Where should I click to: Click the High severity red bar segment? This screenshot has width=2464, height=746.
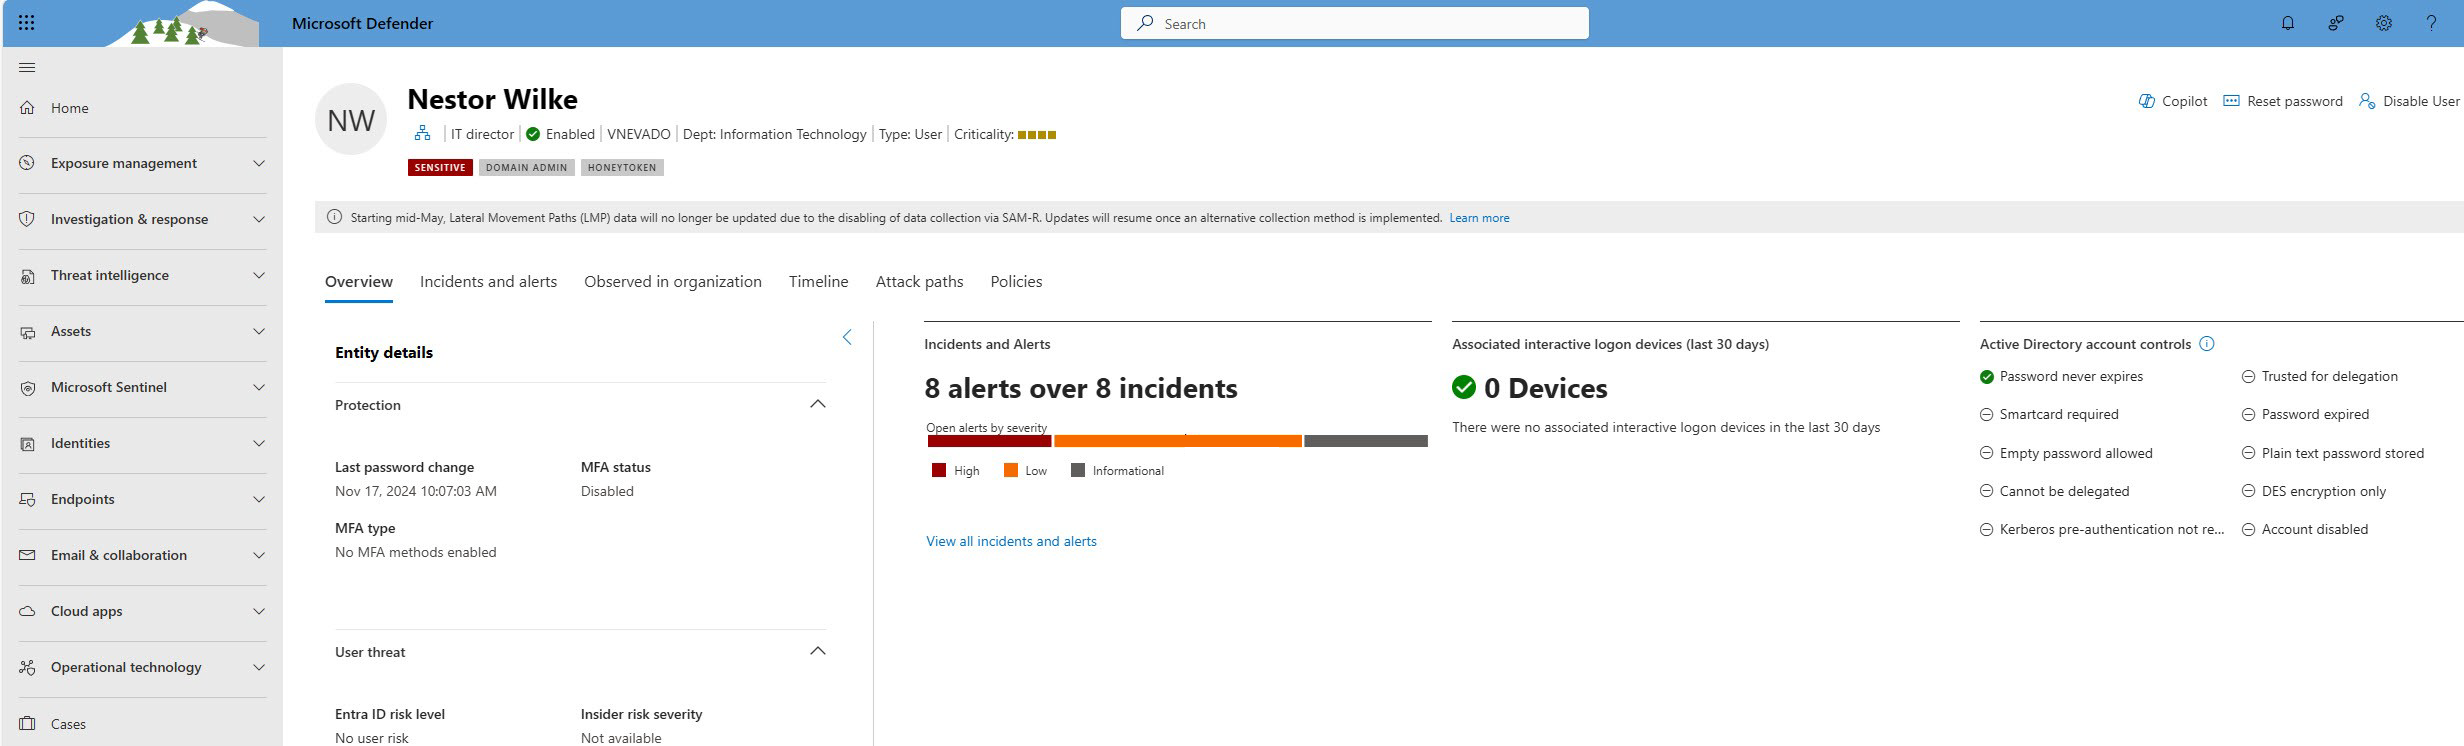click(x=989, y=441)
